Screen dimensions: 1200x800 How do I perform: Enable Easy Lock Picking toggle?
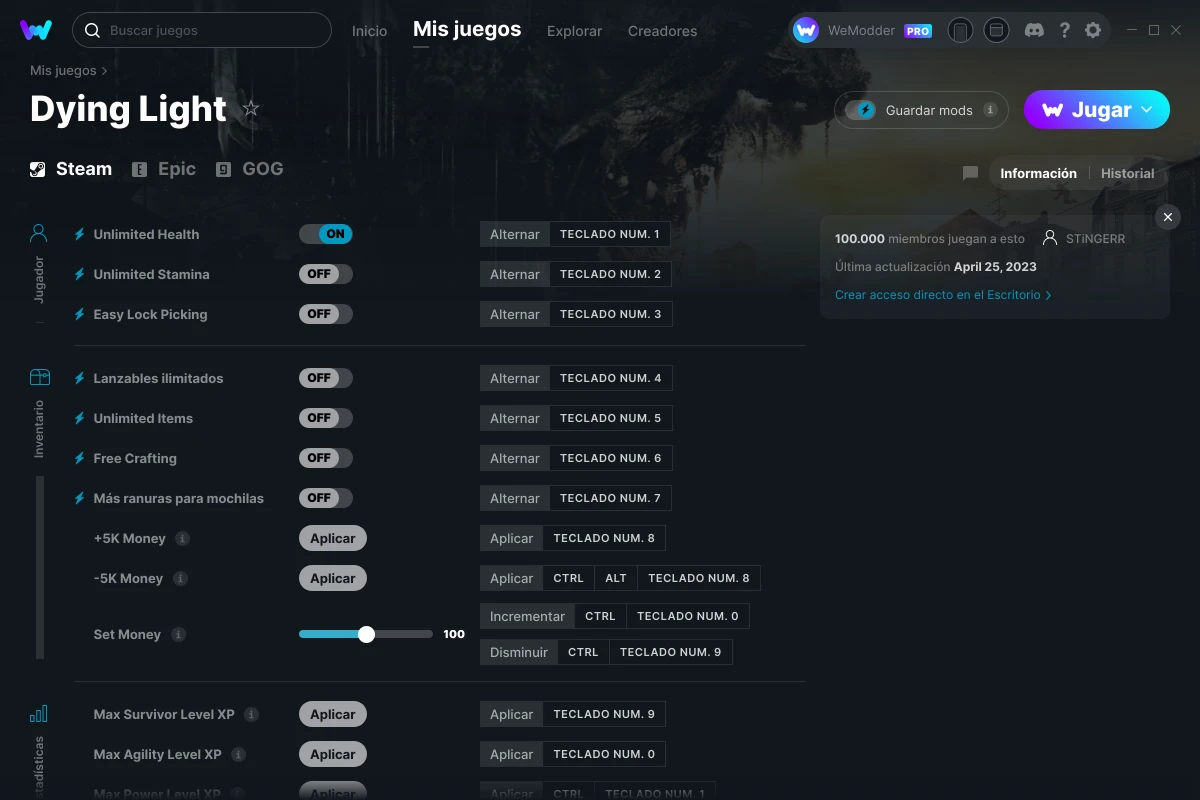click(326, 314)
